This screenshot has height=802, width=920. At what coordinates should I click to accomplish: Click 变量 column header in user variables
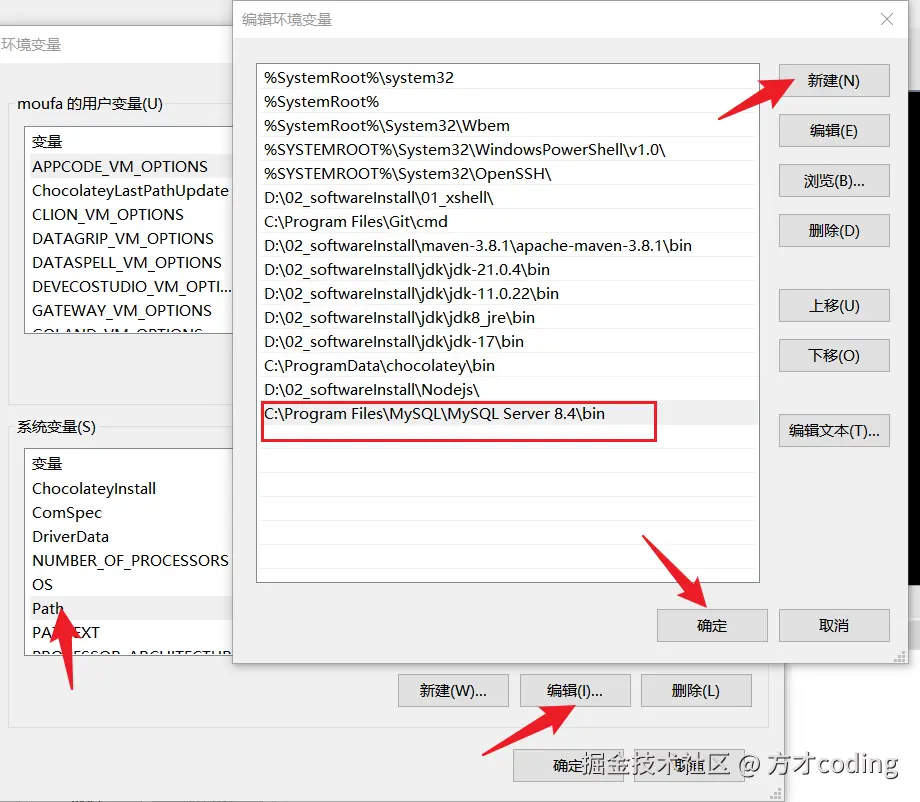(x=47, y=141)
